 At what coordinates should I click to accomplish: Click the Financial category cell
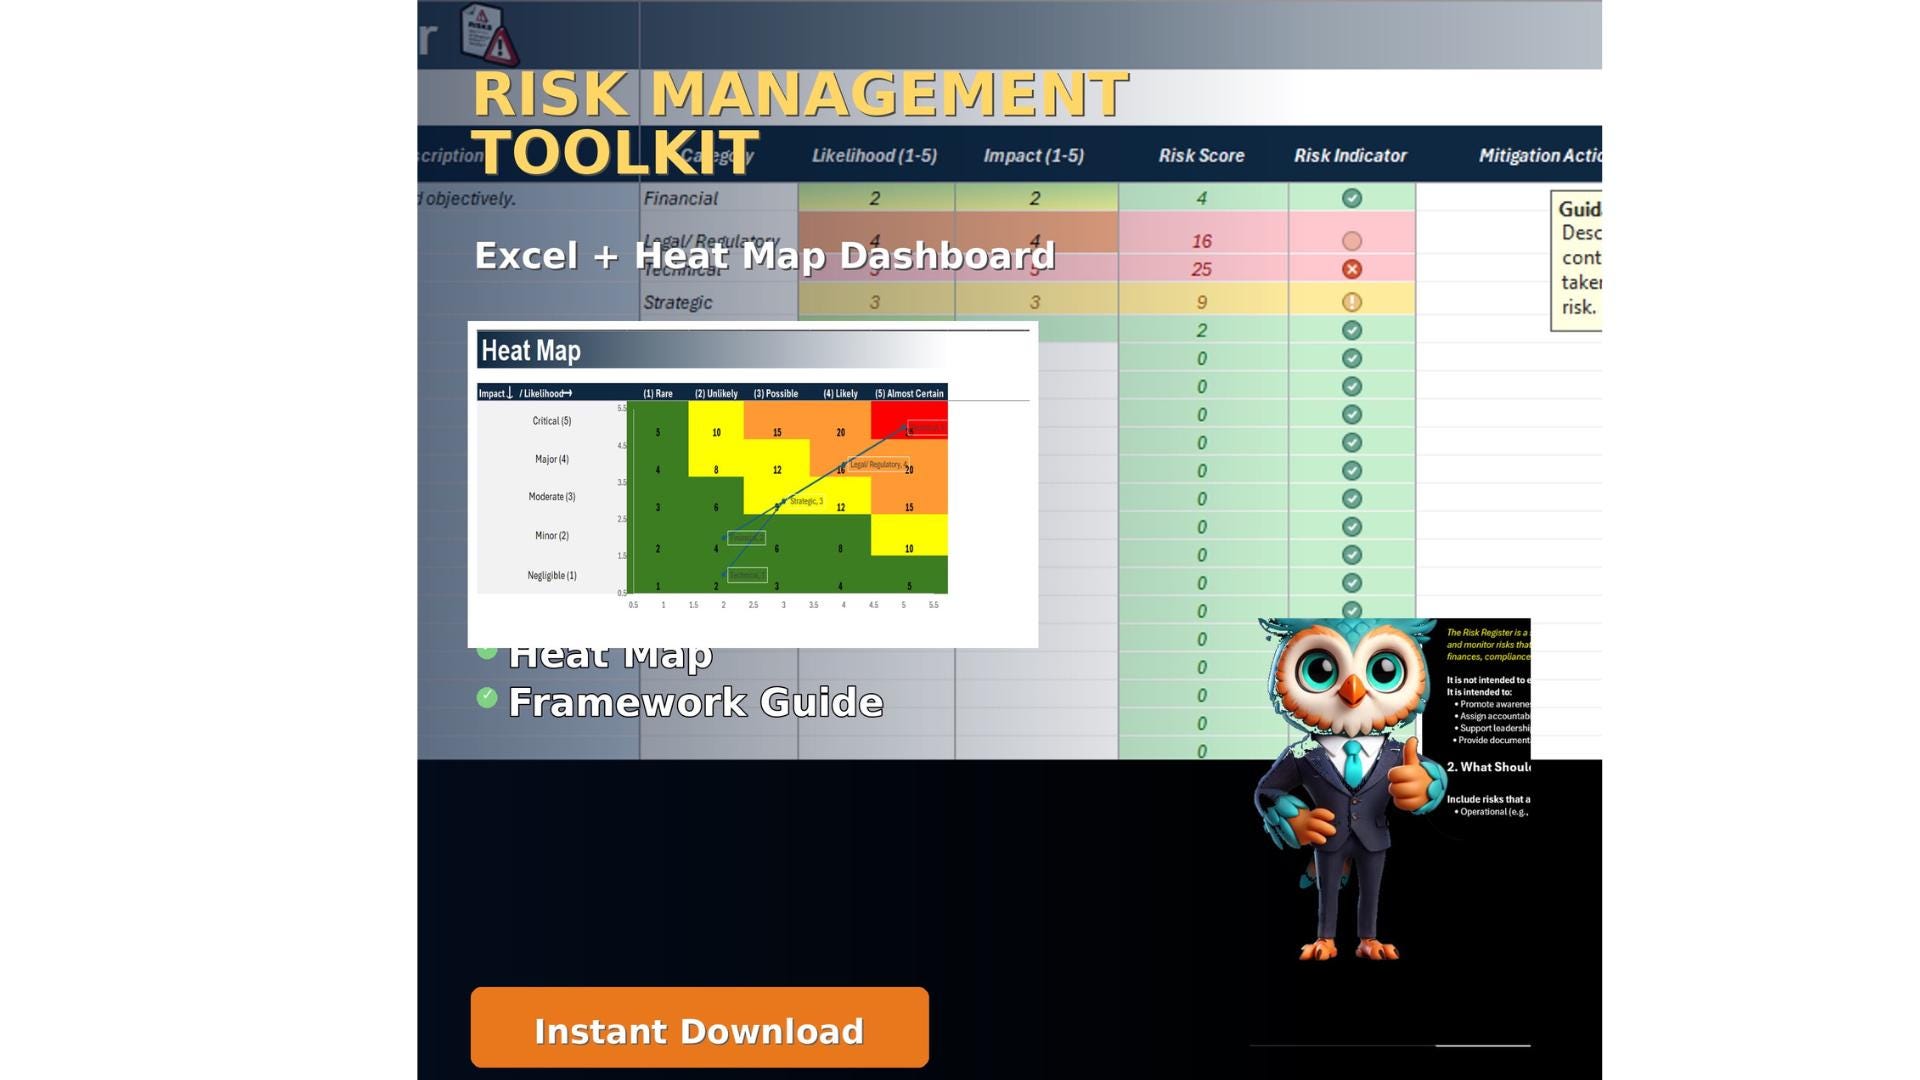(719, 198)
